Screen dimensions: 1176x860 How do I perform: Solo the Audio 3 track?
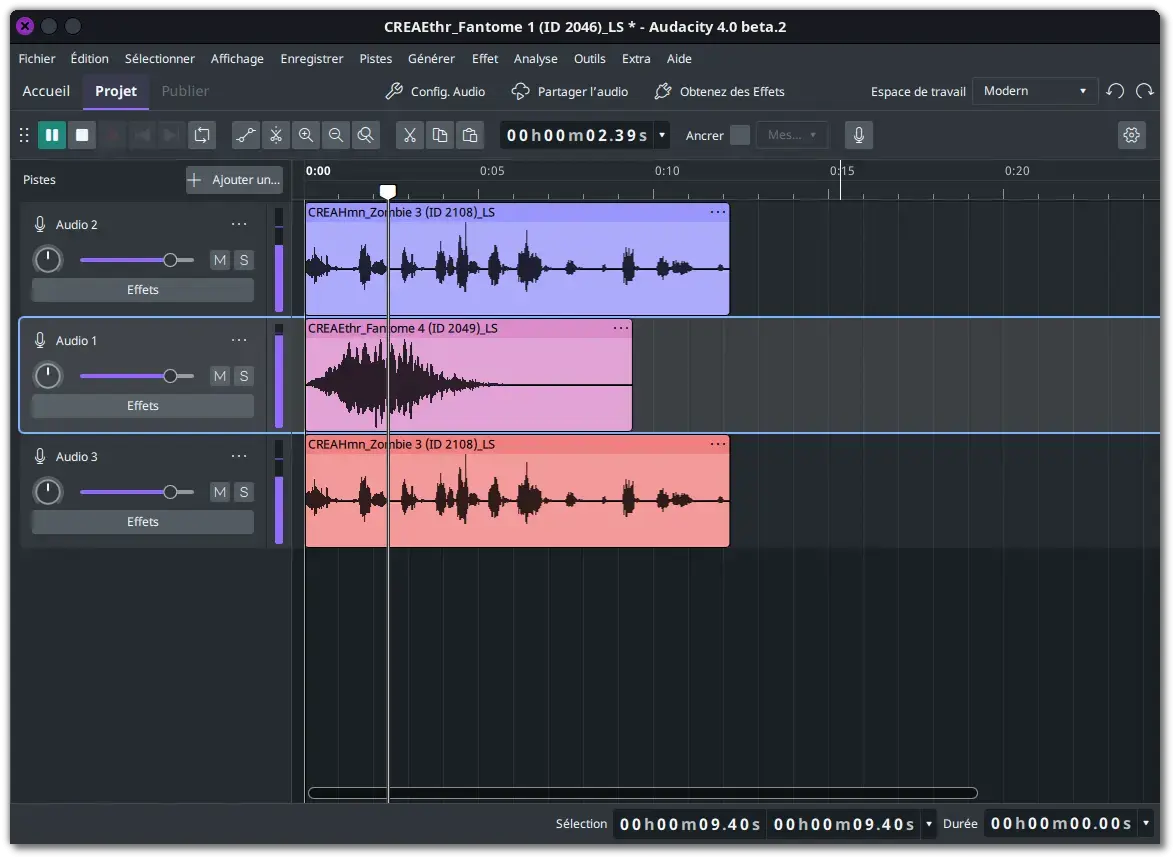point(244,493)
